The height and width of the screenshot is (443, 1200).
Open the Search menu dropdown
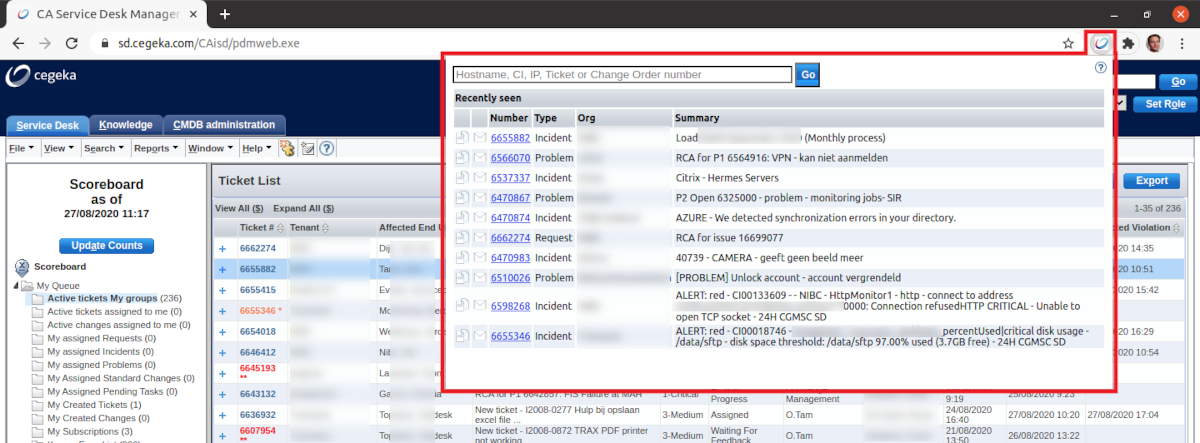[104, 148]
